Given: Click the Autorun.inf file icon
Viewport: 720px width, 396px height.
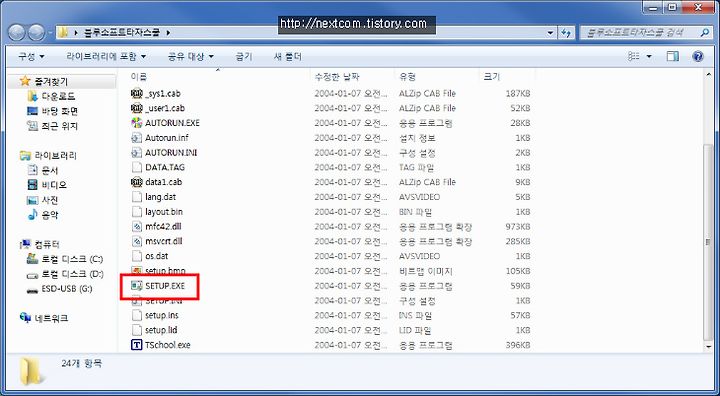Looking at the screenshot, I should (x=136, y=138).
